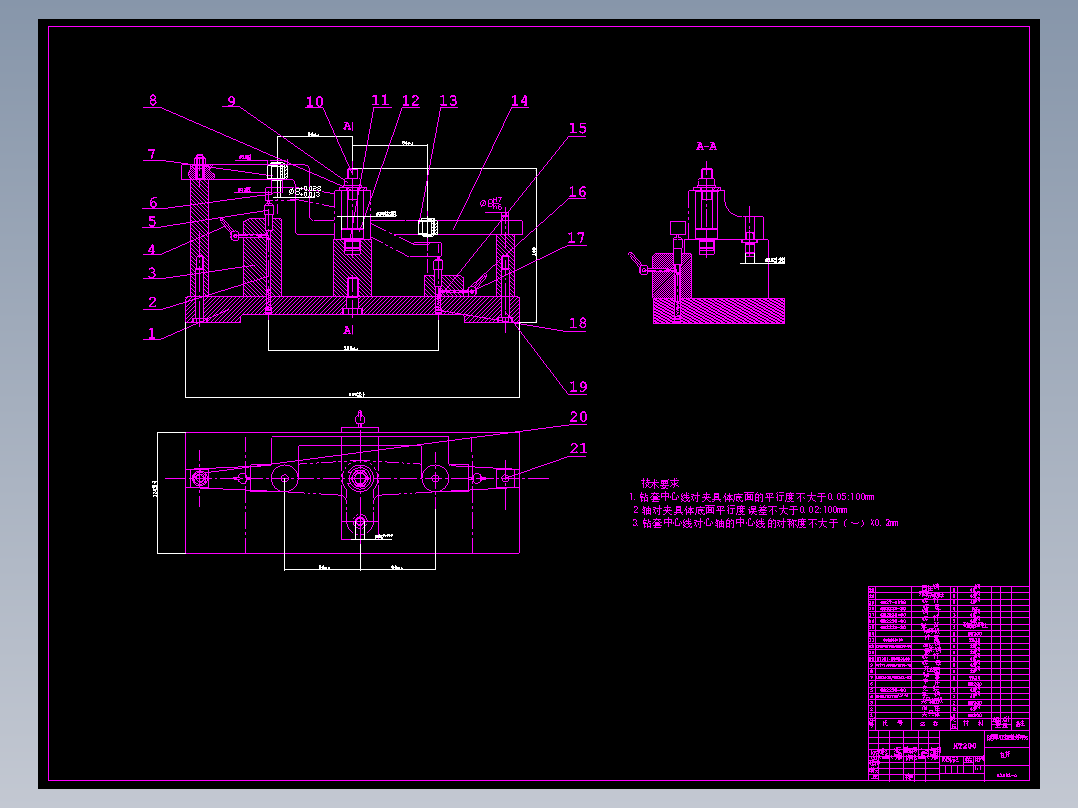Select part balloon number 1
The width and height of the screenshot is (1078, 808).
point(152,334)
